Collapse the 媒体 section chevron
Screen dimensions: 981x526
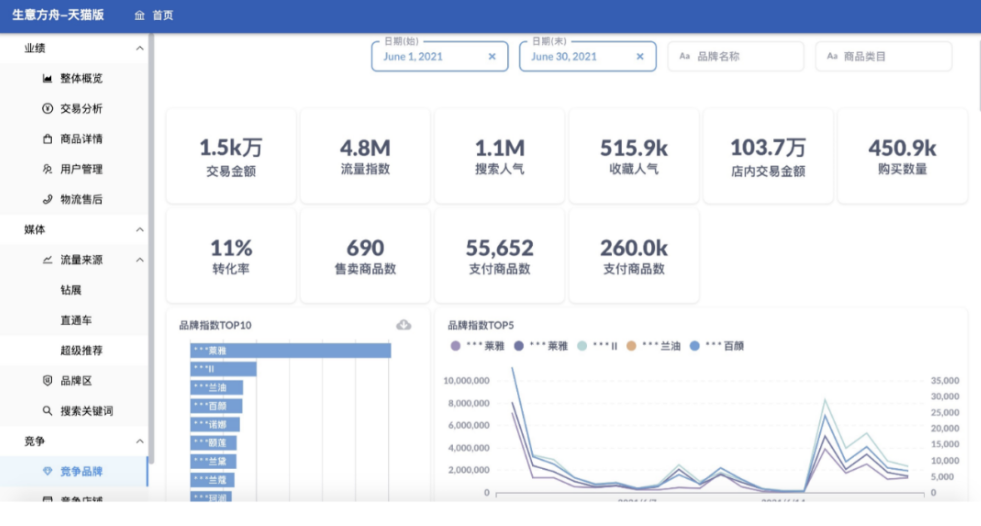click(140, 230)
